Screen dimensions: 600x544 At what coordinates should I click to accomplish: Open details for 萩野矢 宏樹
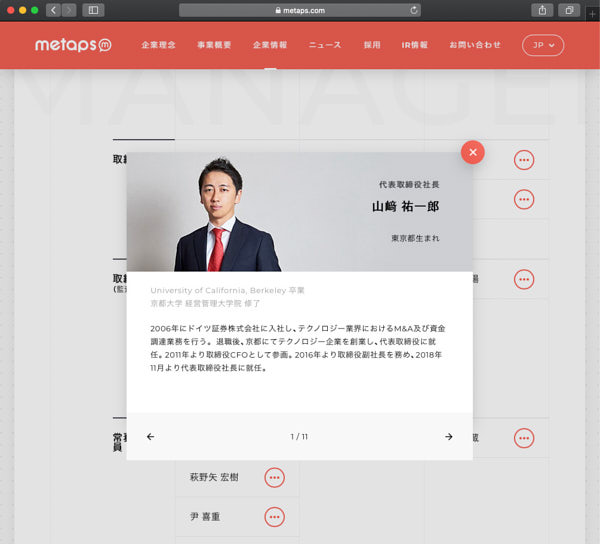click(x=274, y=478)
